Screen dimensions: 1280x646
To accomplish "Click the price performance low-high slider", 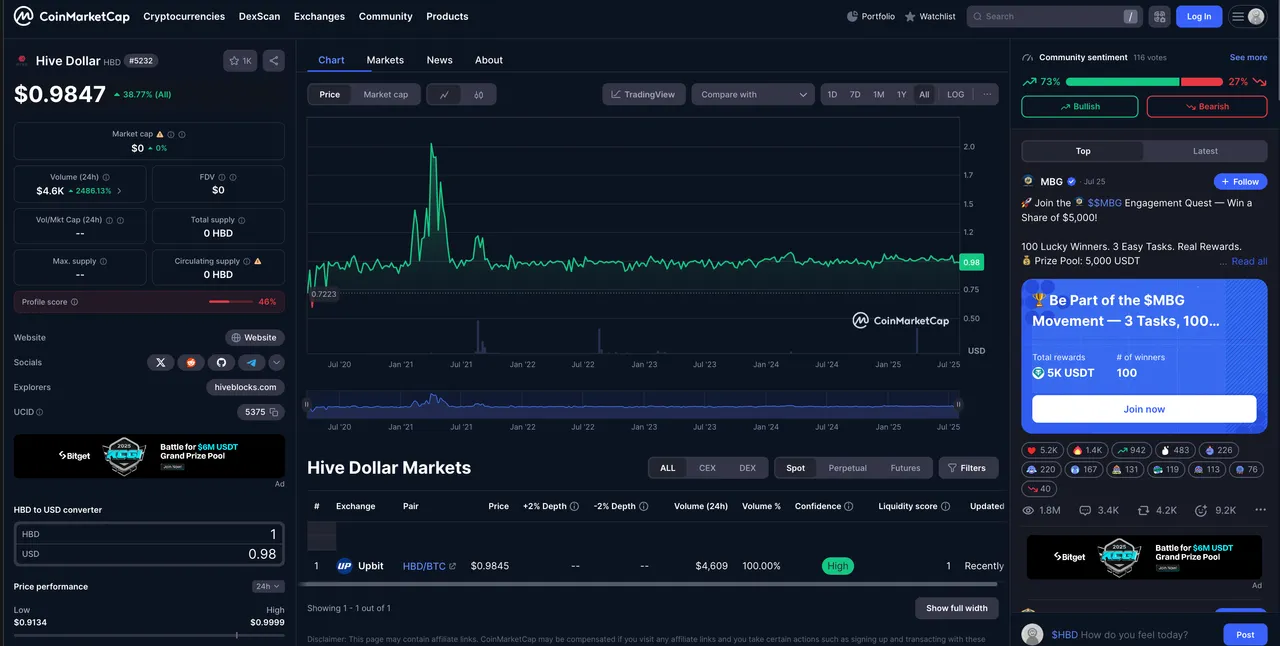I will (x=149, y=635).
